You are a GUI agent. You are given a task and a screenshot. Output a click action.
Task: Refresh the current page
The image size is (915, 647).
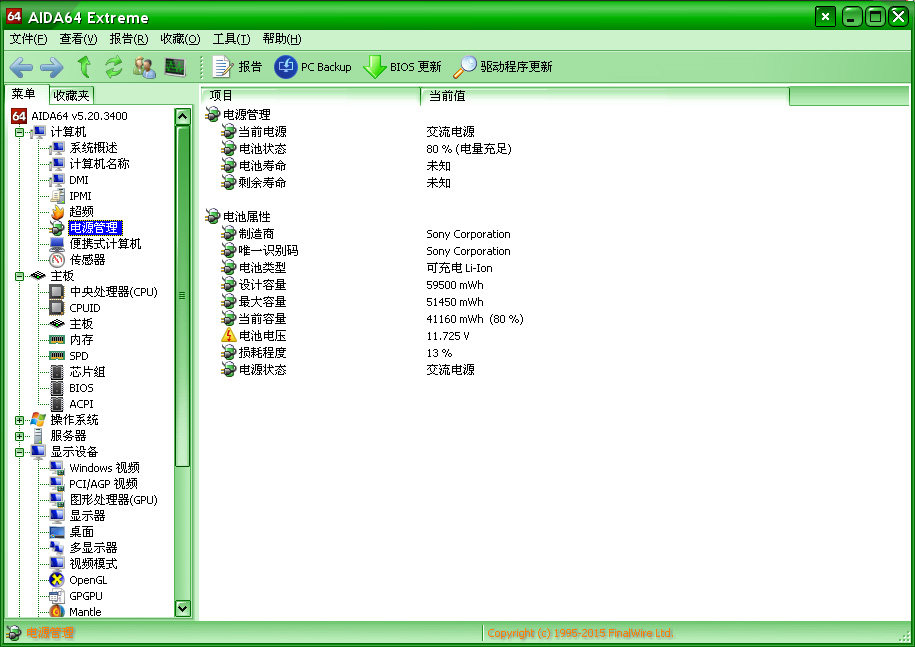[114, 67]
